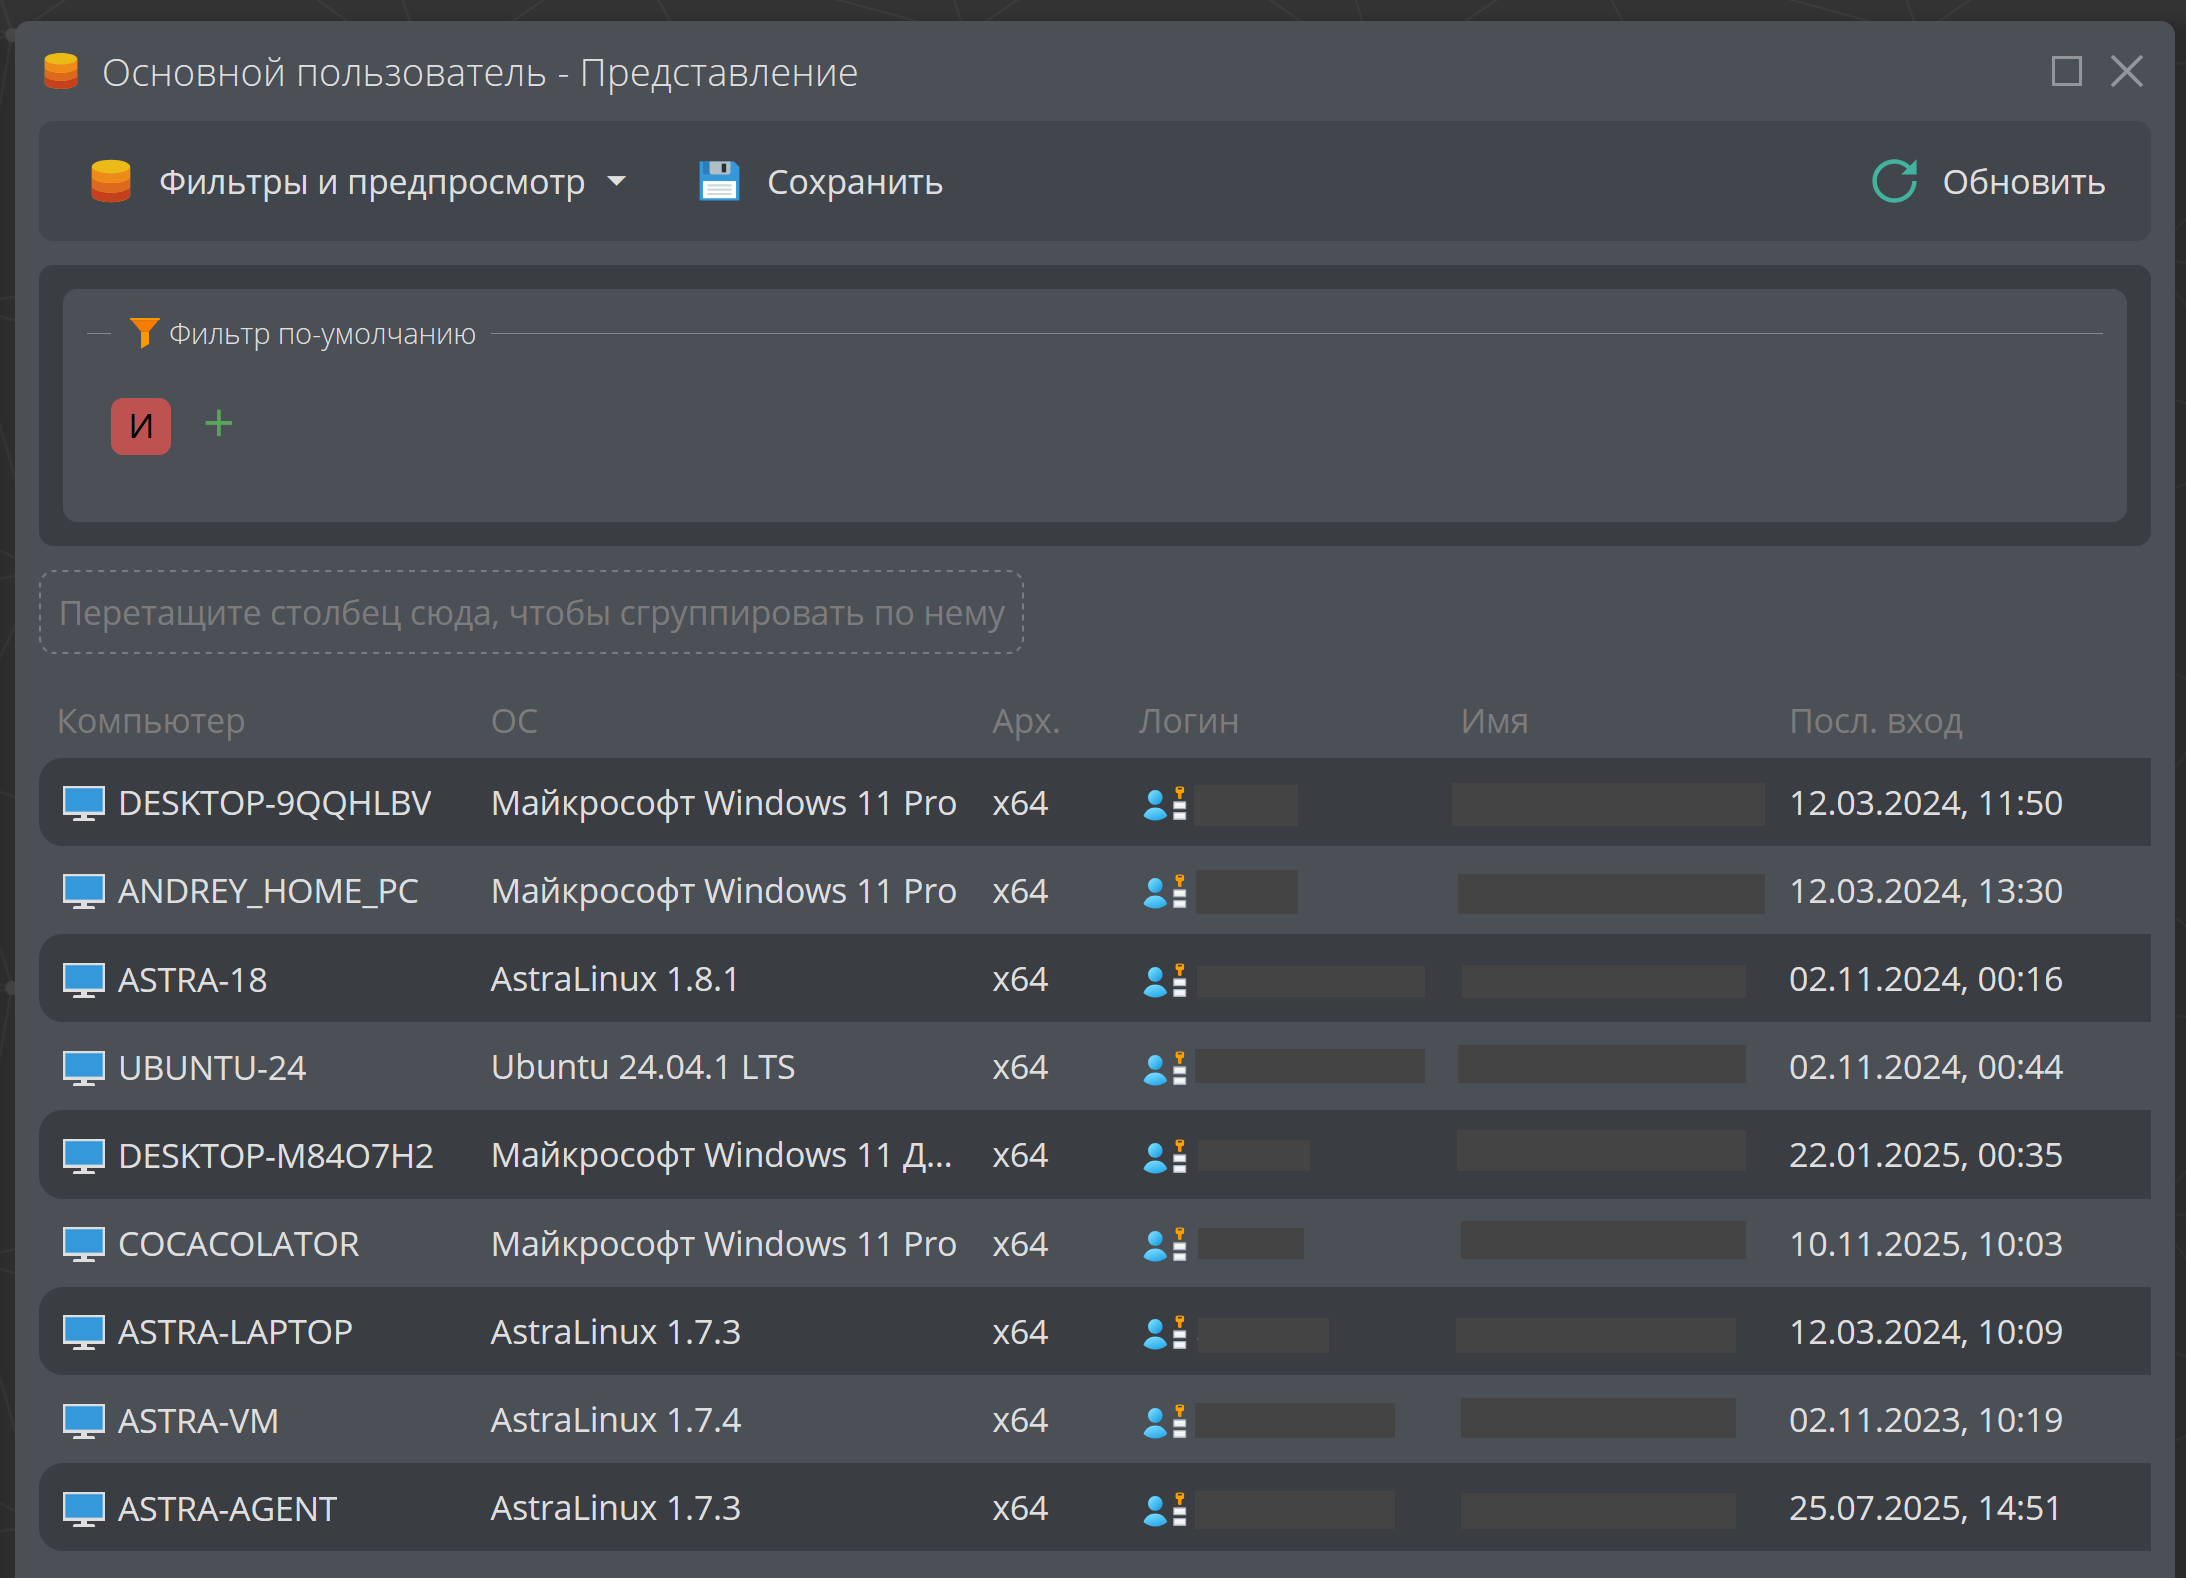
Task: Sort by the Посл. вход column header
Action: pos(1876,721)
